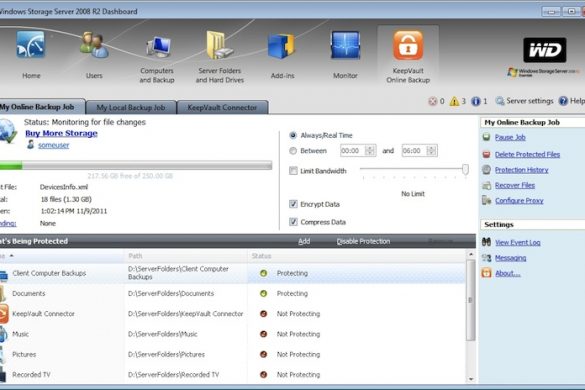Click Music not protecting status icon
This screenshot has width=585, height=390.
263,334
